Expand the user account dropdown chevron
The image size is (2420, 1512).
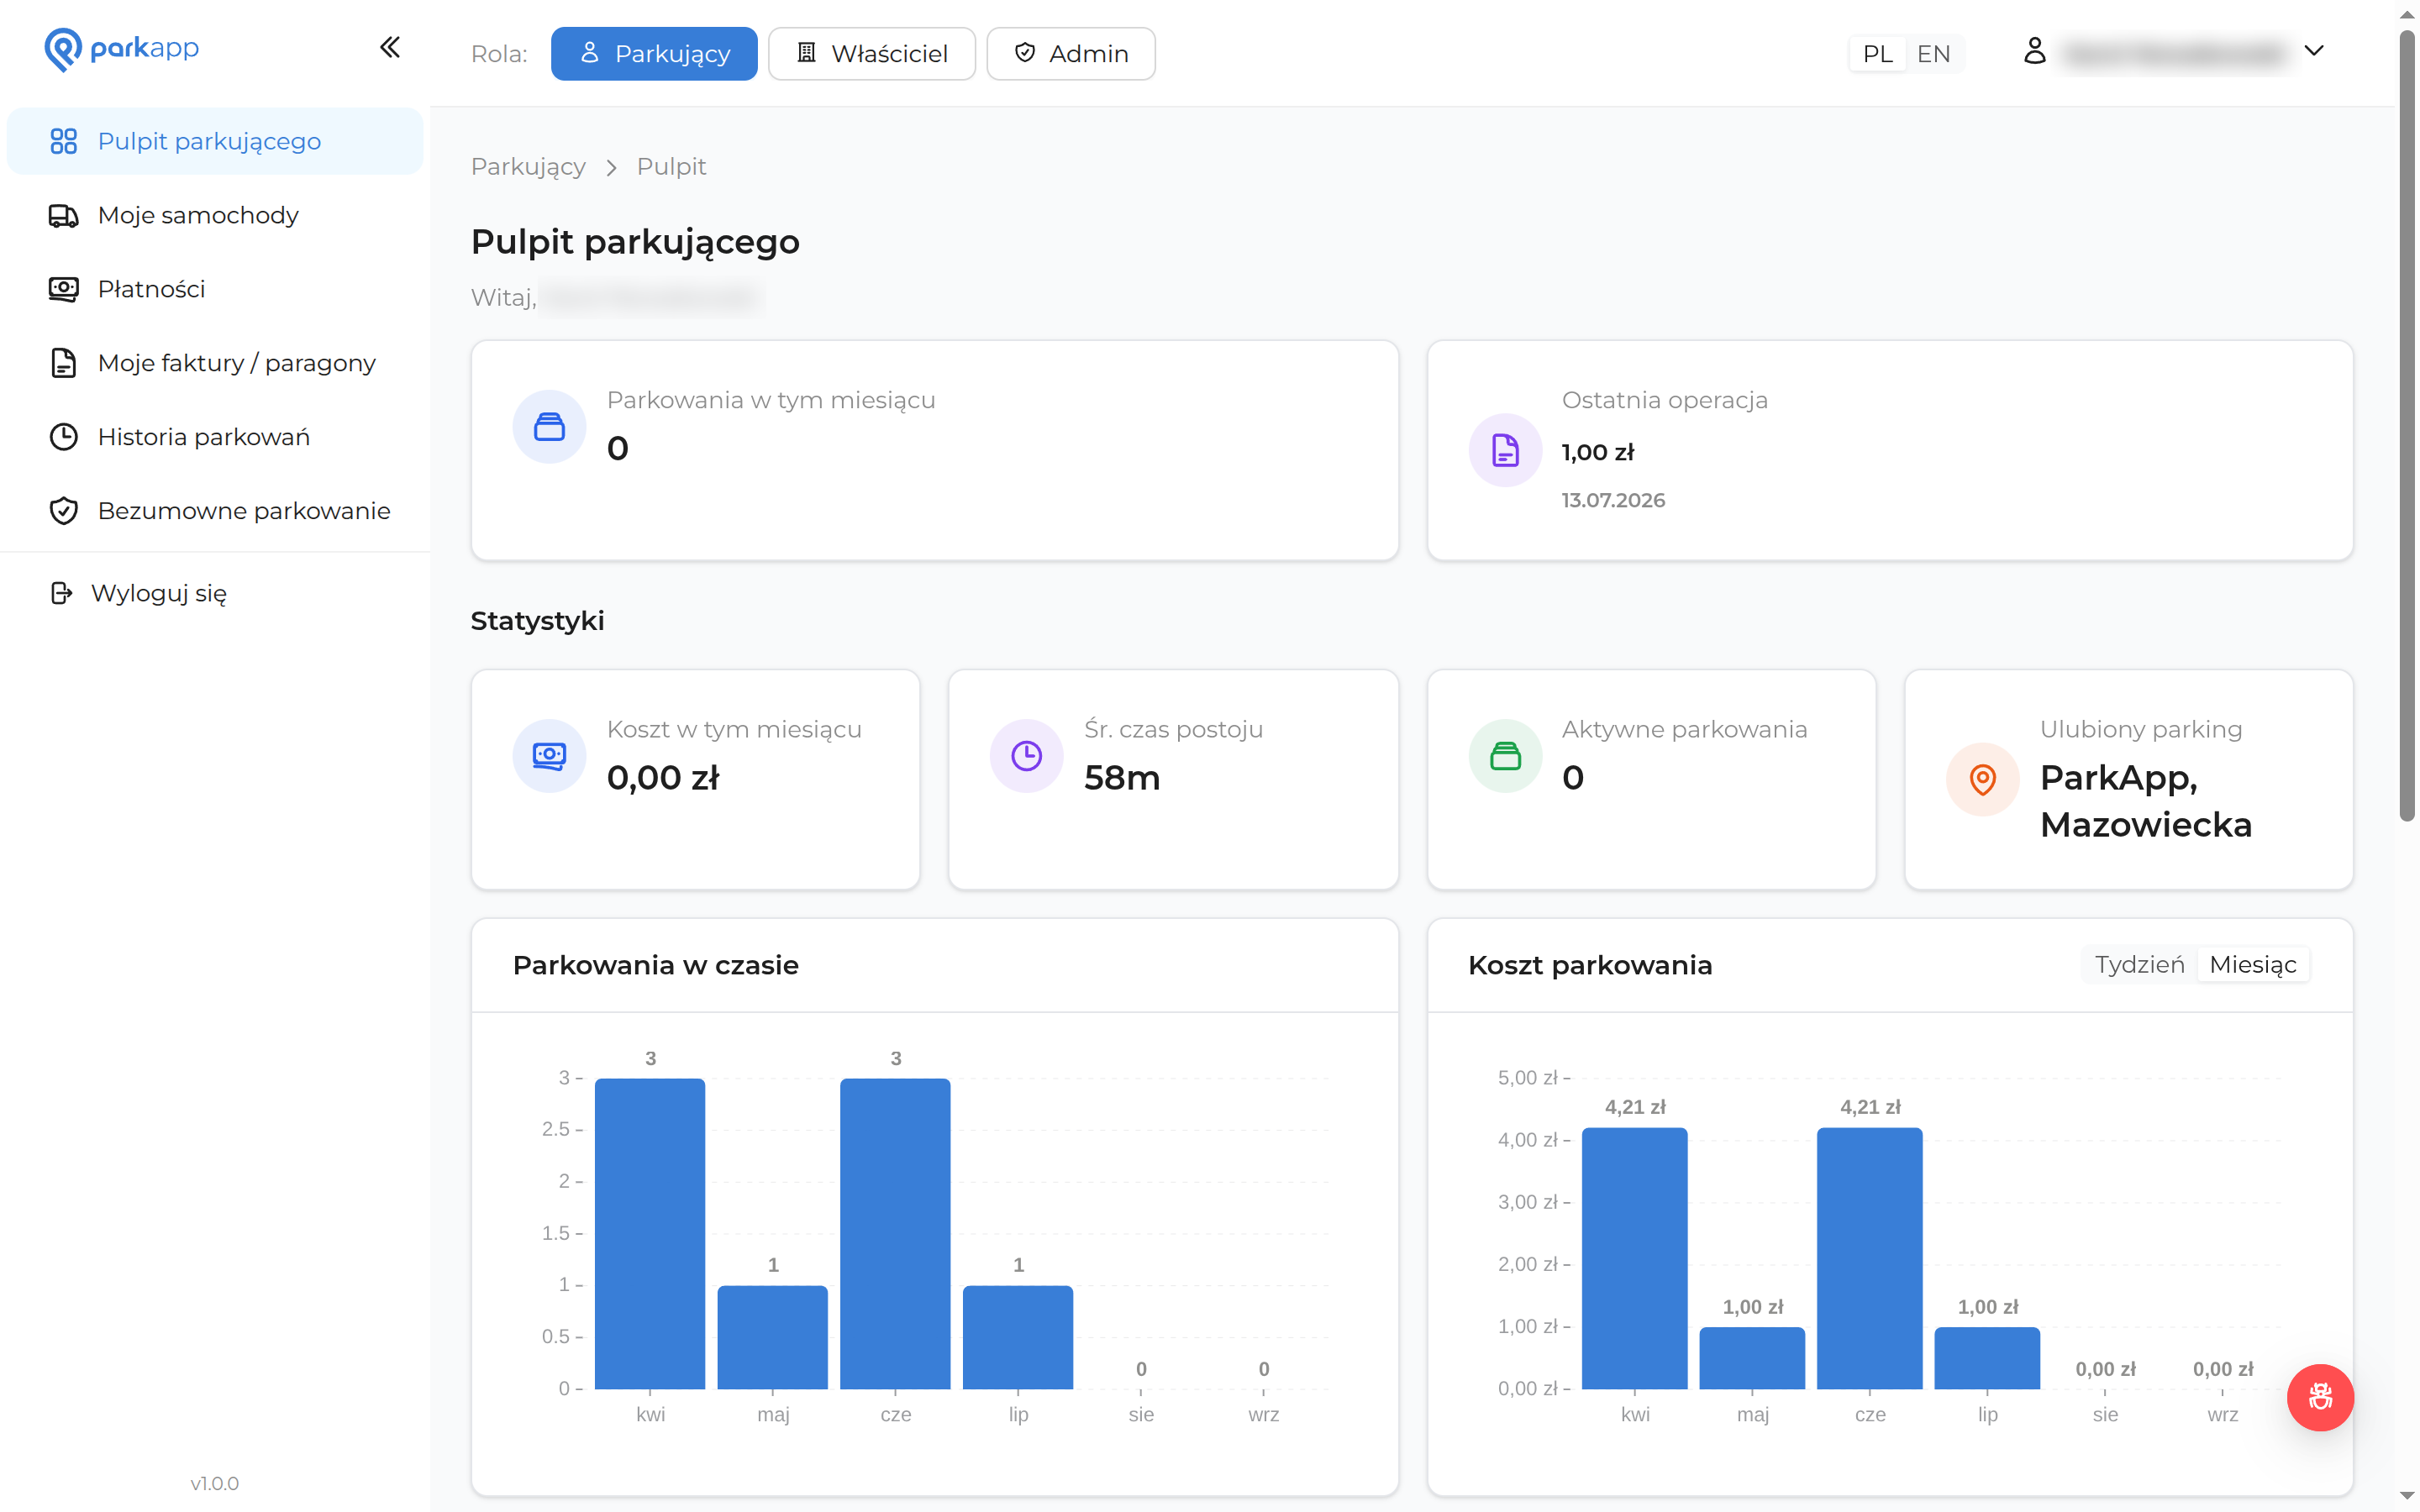click(2313, 51)
